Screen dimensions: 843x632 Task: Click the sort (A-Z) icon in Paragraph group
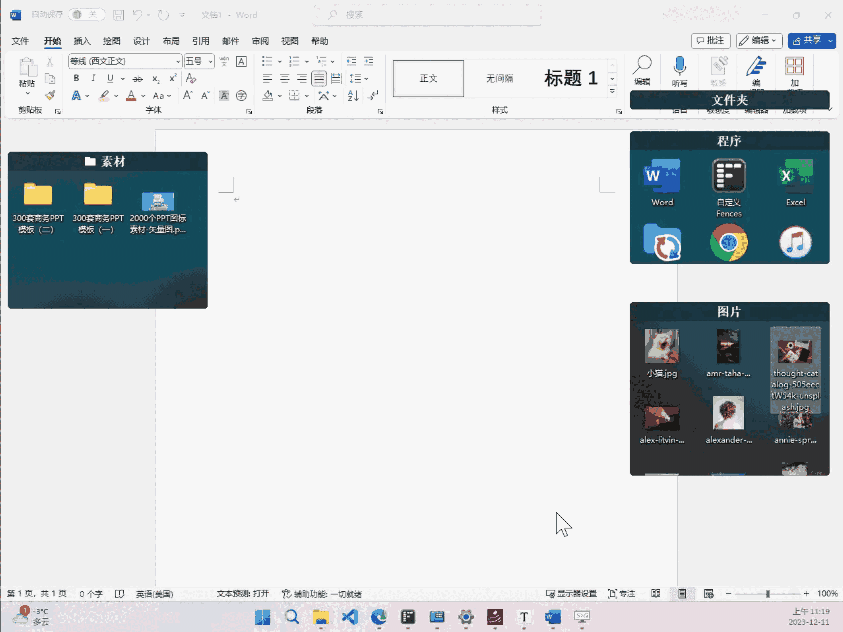pos(352,95)
